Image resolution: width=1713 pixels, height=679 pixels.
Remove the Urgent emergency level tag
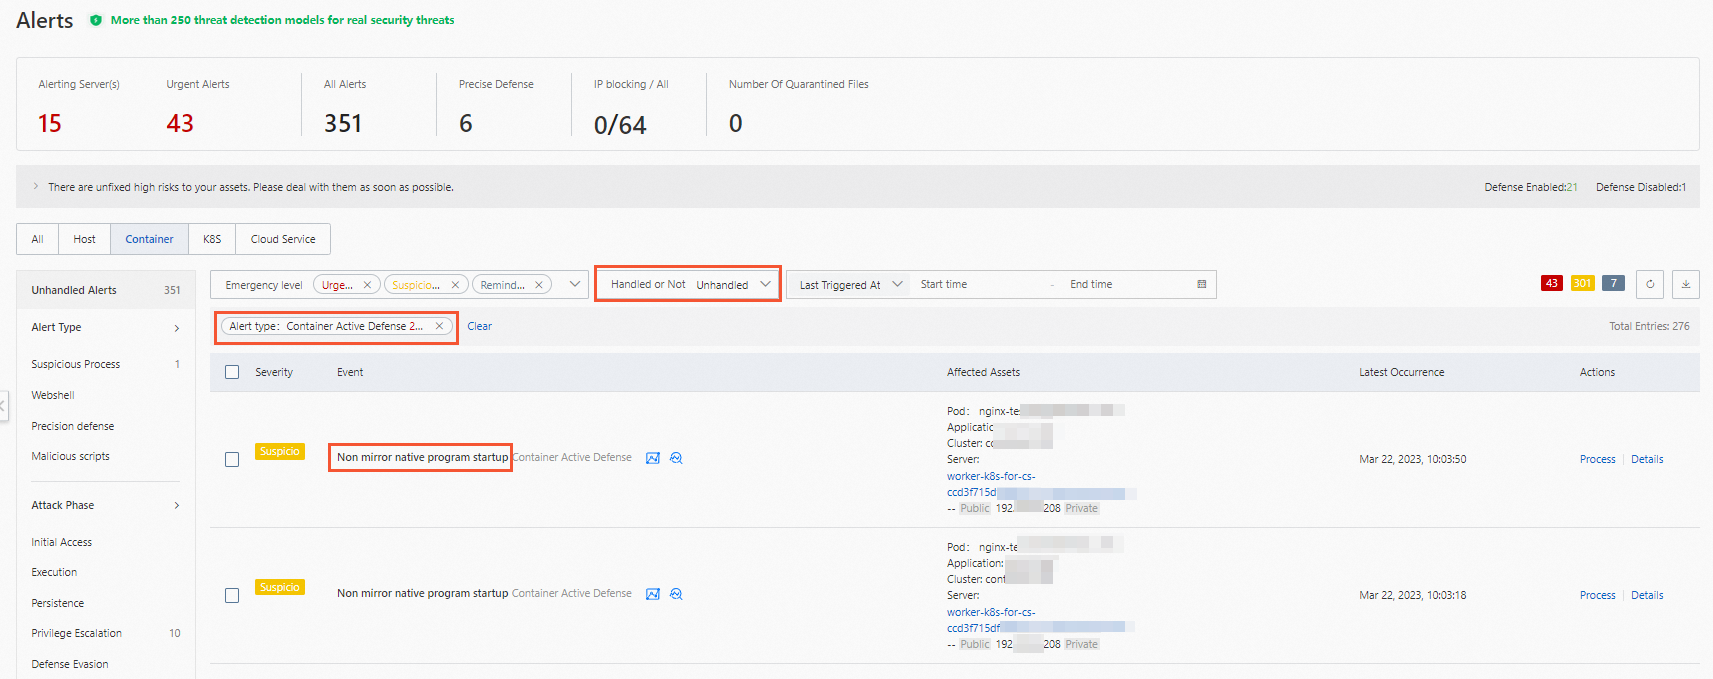[367, 285]
